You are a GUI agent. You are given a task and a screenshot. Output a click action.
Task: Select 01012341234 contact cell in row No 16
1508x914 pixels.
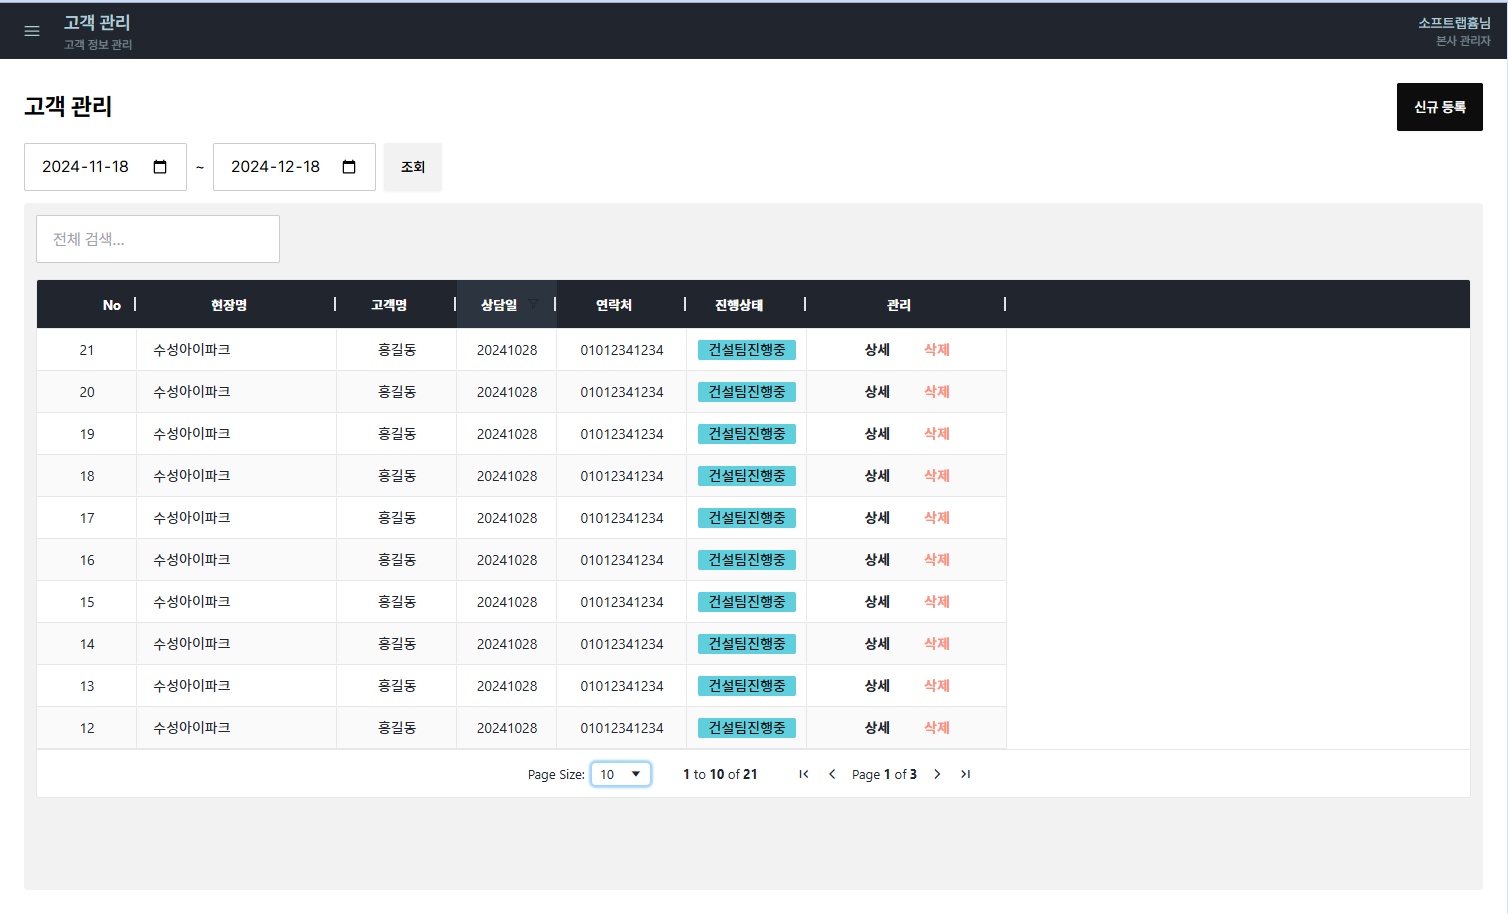click(x=622, y=560)
